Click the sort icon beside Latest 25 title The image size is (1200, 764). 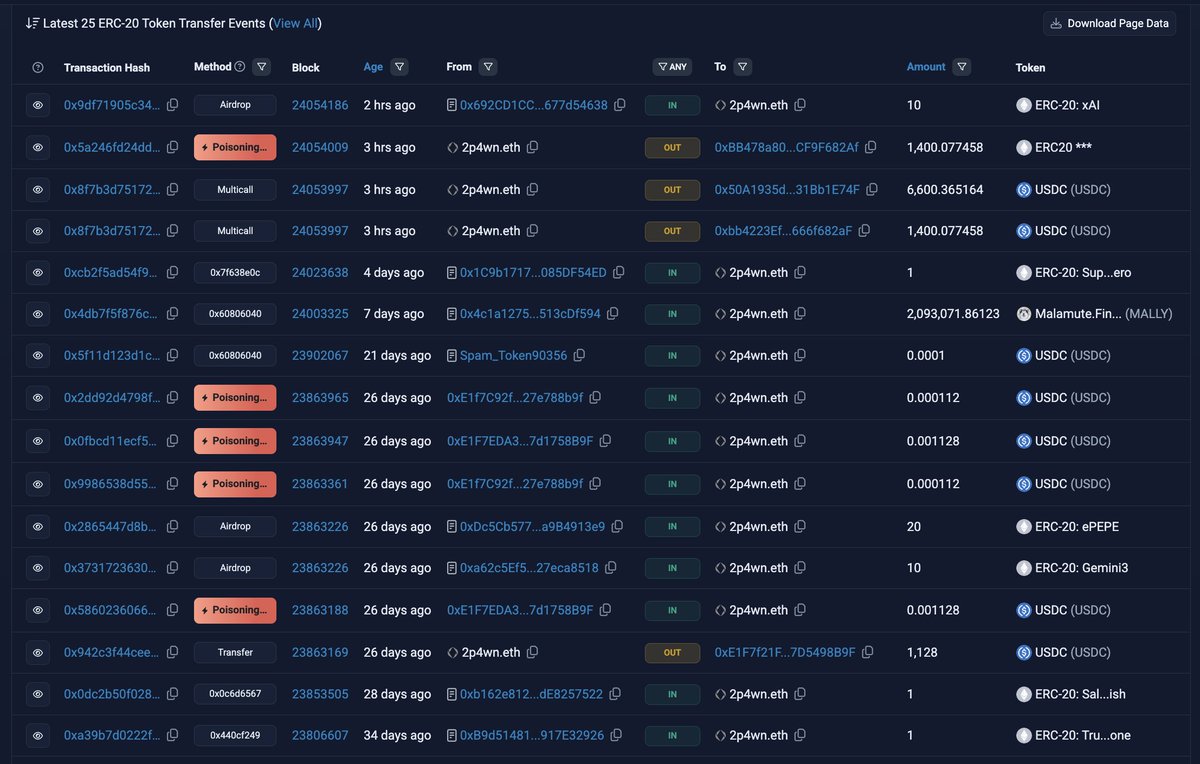coord(32,23)
